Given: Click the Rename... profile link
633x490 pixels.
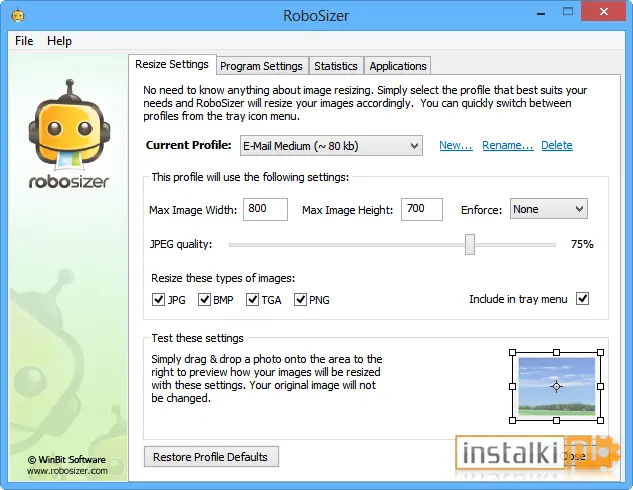Looking at the screenshot, I should (x=507, y=145).
